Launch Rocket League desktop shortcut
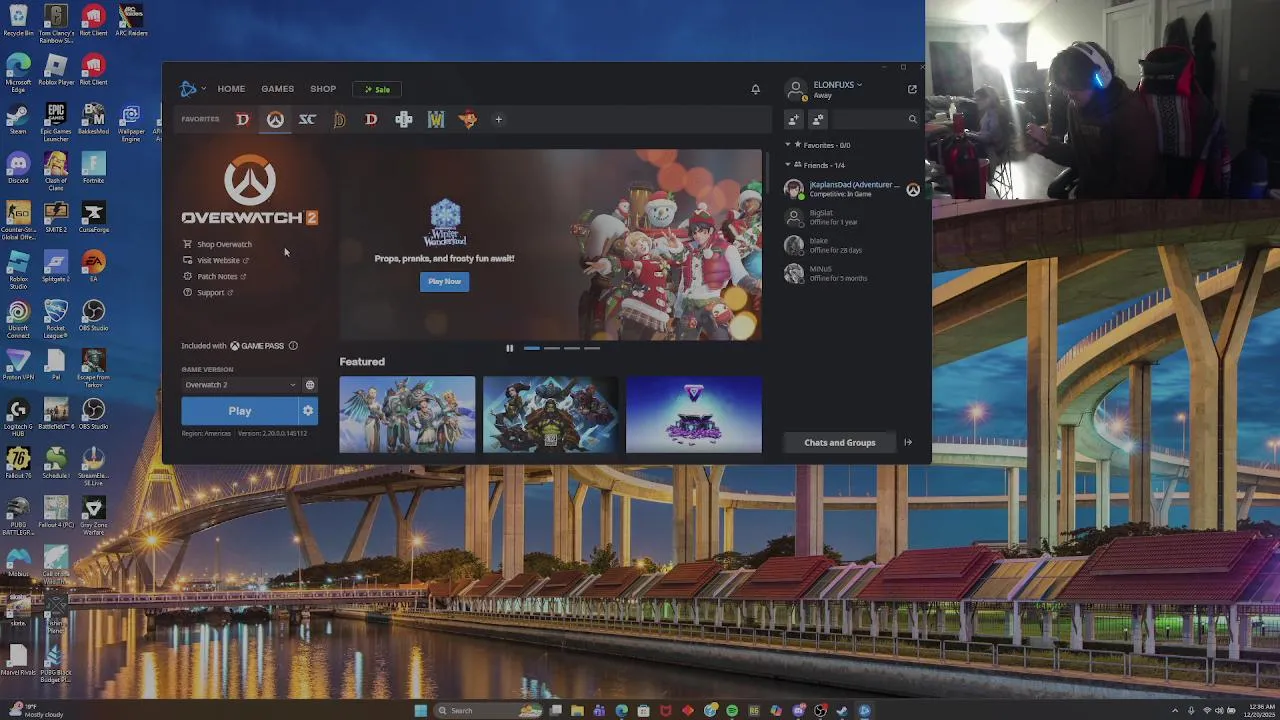Viewport: 1280px width, 720px height. pos(56,319)
